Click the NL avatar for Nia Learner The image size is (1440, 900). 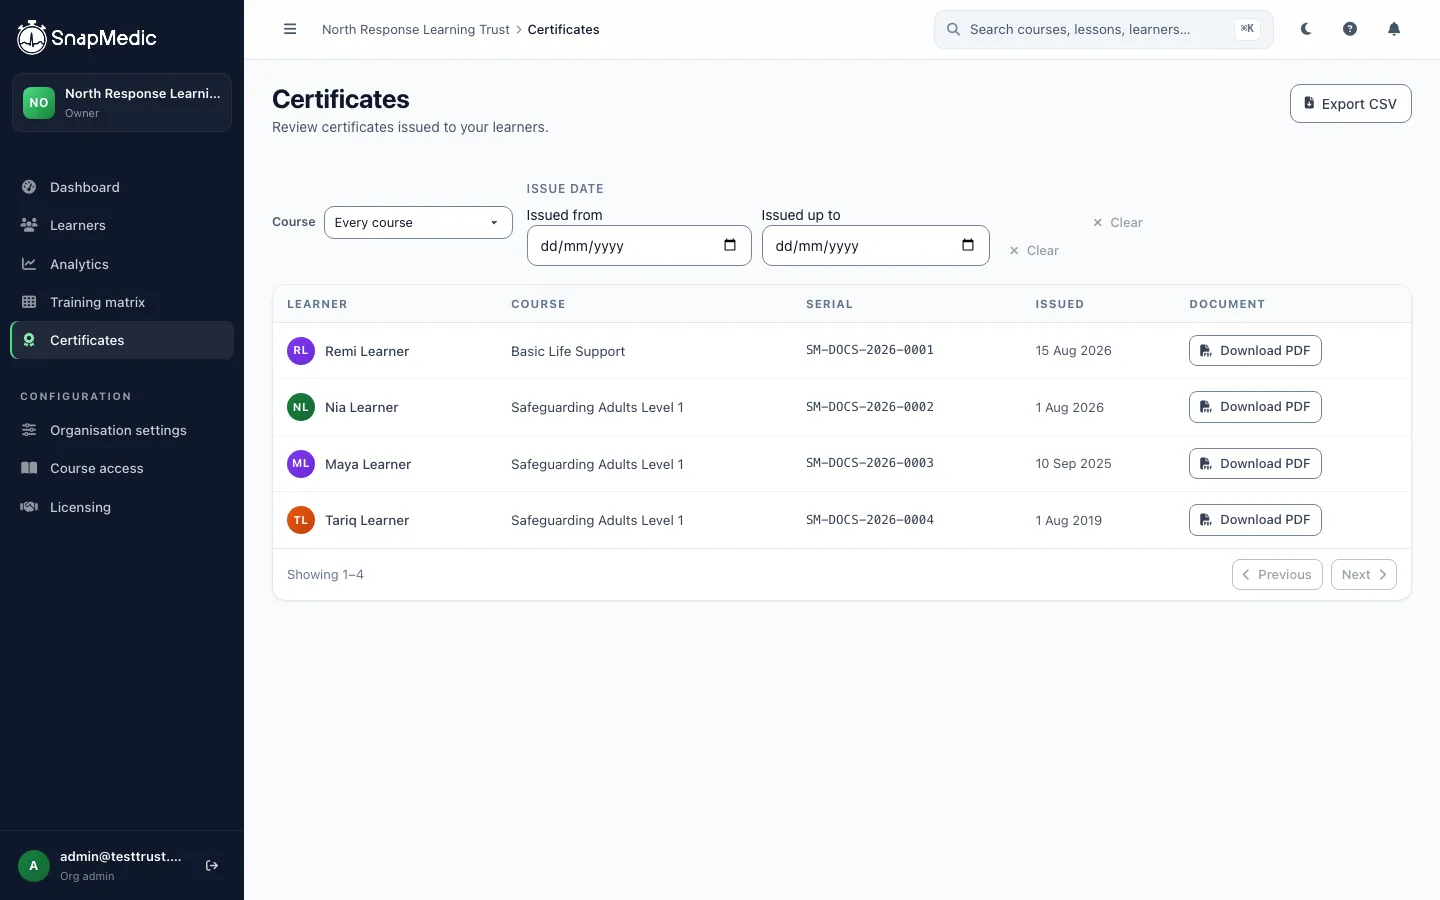tap(301, 407)
